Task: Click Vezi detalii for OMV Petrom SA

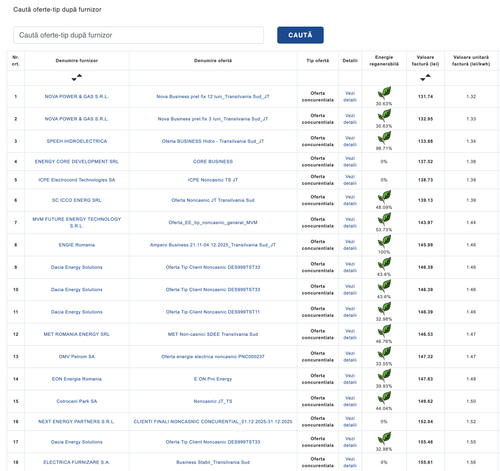Action: [x=350, y=356]
